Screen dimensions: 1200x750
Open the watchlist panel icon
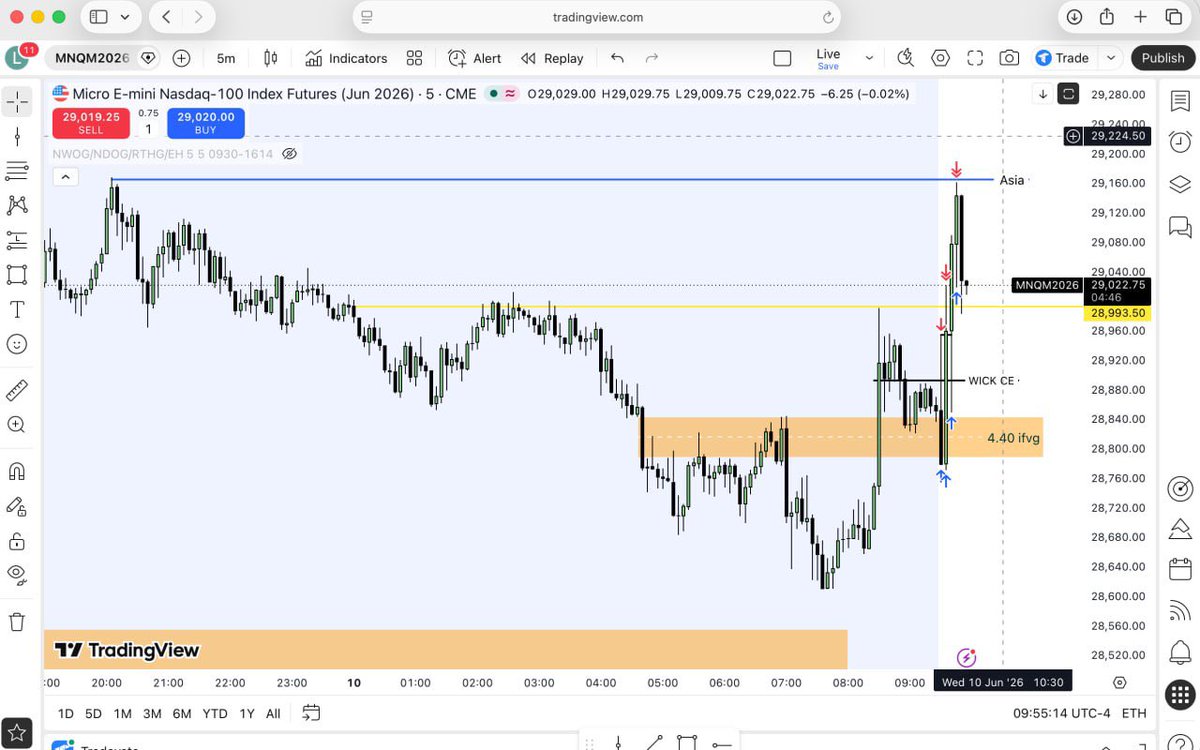click(x=1180, y=101)
